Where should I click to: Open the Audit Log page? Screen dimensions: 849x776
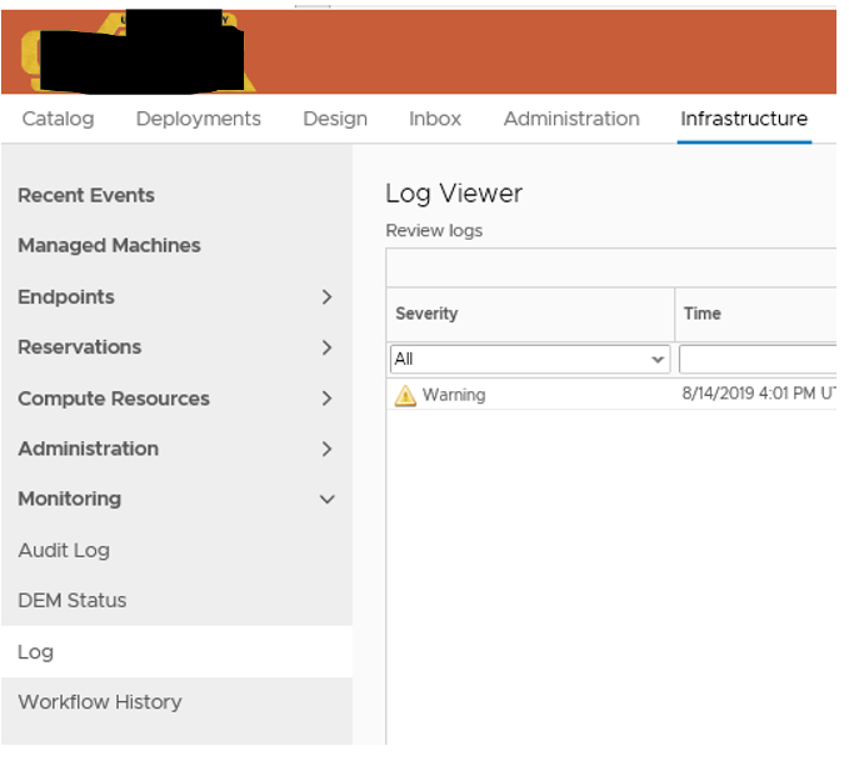coord(64,550)
